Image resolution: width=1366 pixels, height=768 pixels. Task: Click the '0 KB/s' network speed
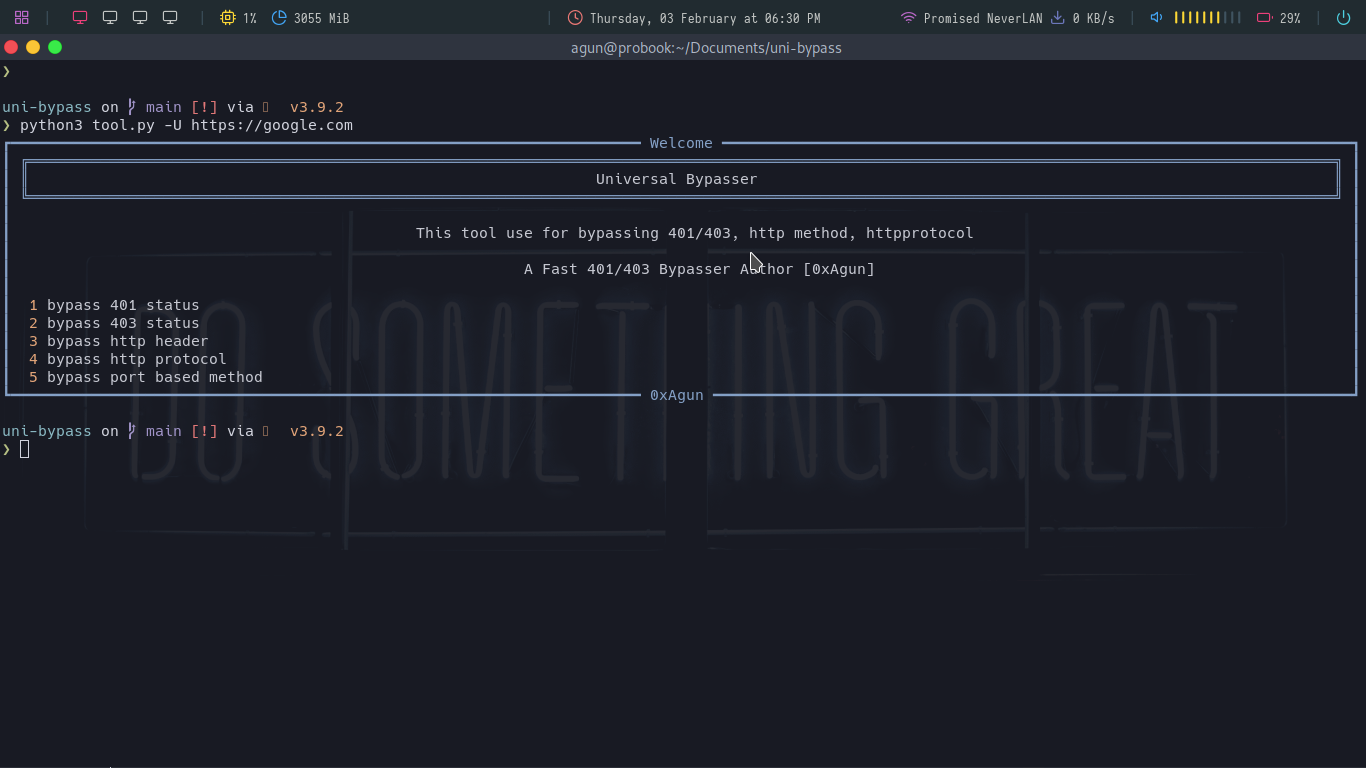tap(1093, 18)
